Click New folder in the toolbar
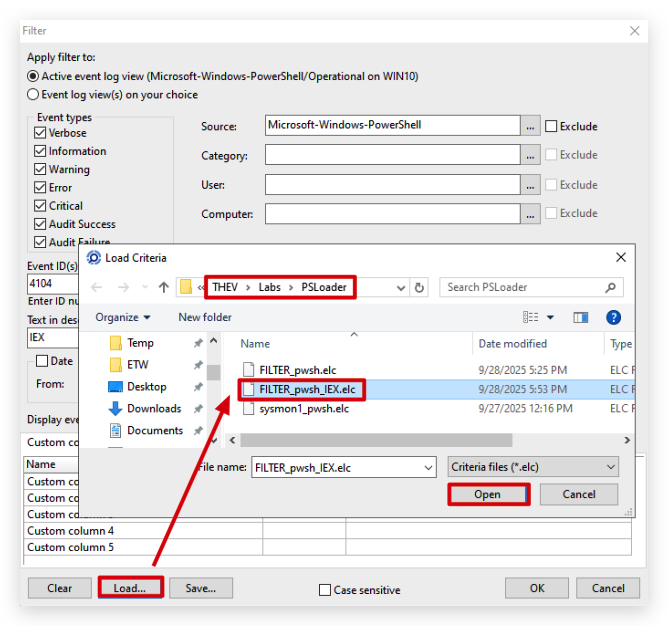Viewport: 668px width, 626px height. 205,317
